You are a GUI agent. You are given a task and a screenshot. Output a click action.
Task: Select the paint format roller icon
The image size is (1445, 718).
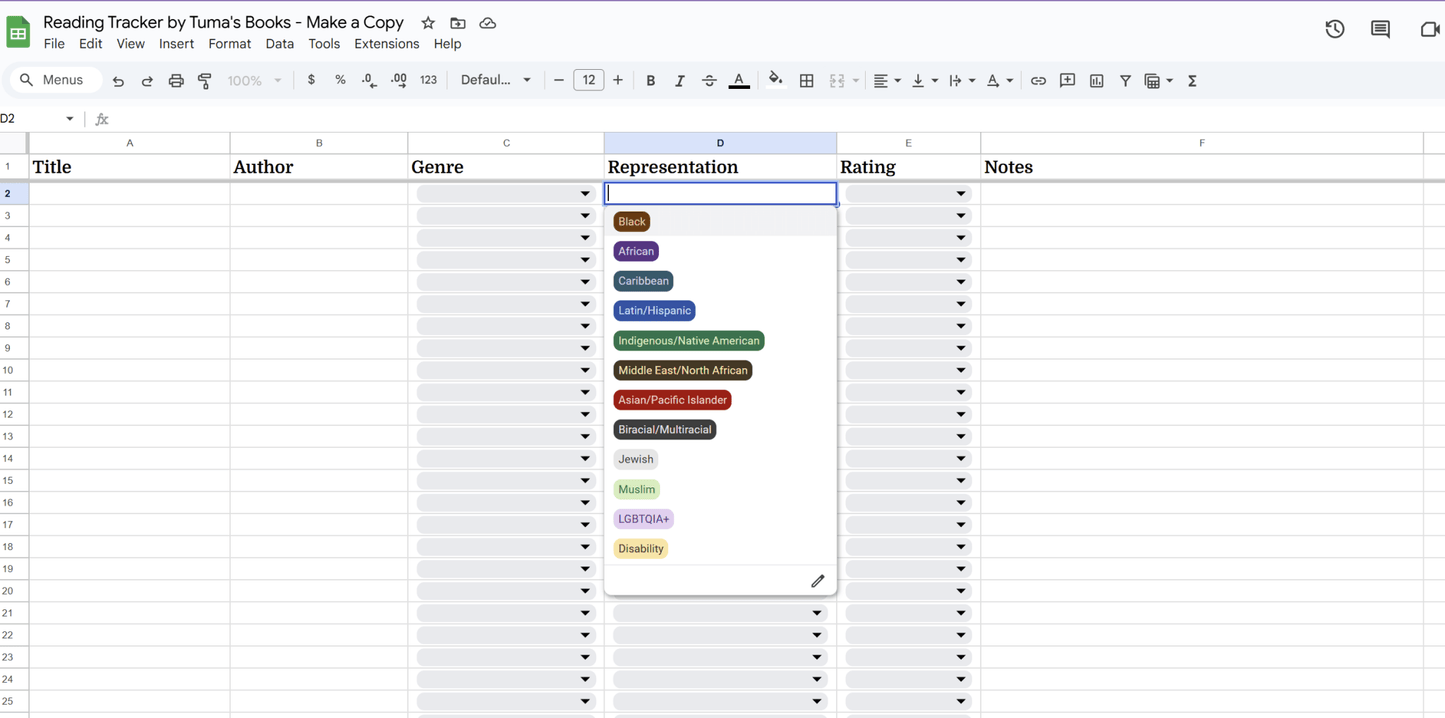[x=205, y=81]
